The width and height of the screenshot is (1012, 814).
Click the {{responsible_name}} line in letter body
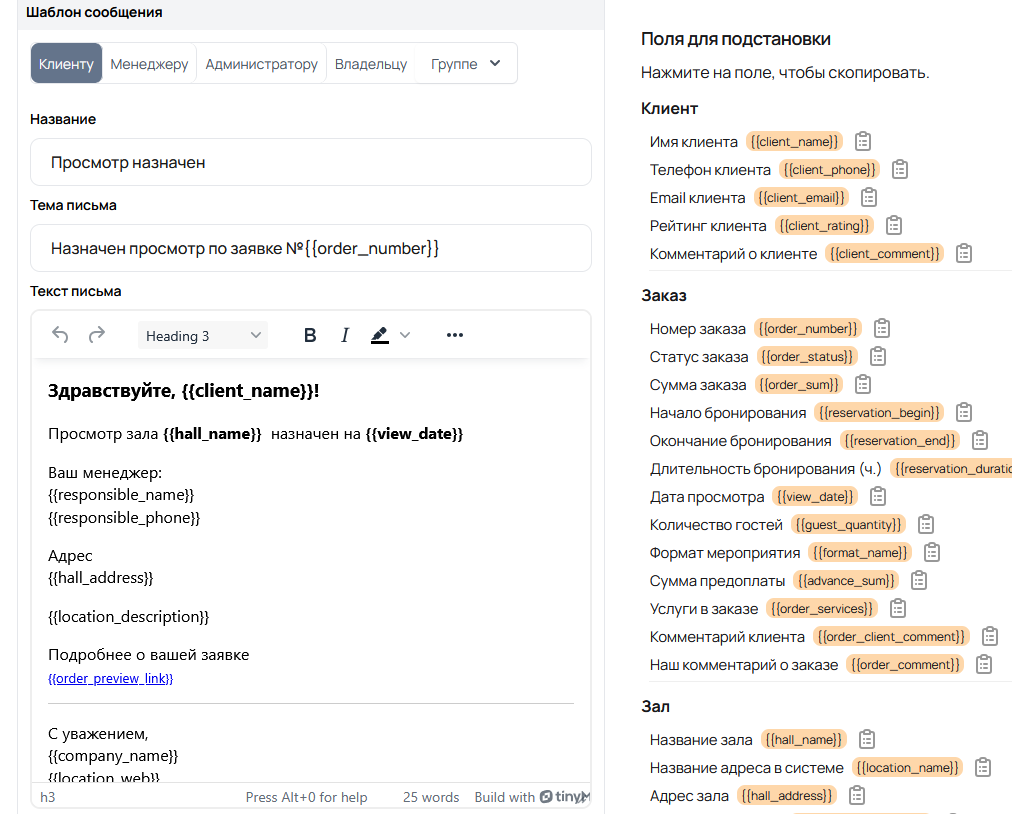pos(121,495)
